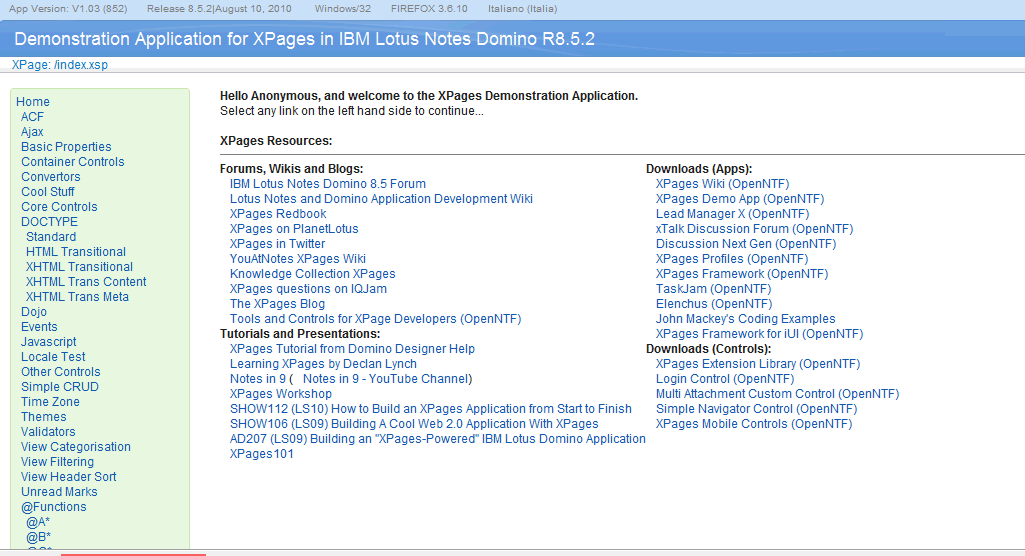Open Notes in 9 YouTube Channel

386,380
